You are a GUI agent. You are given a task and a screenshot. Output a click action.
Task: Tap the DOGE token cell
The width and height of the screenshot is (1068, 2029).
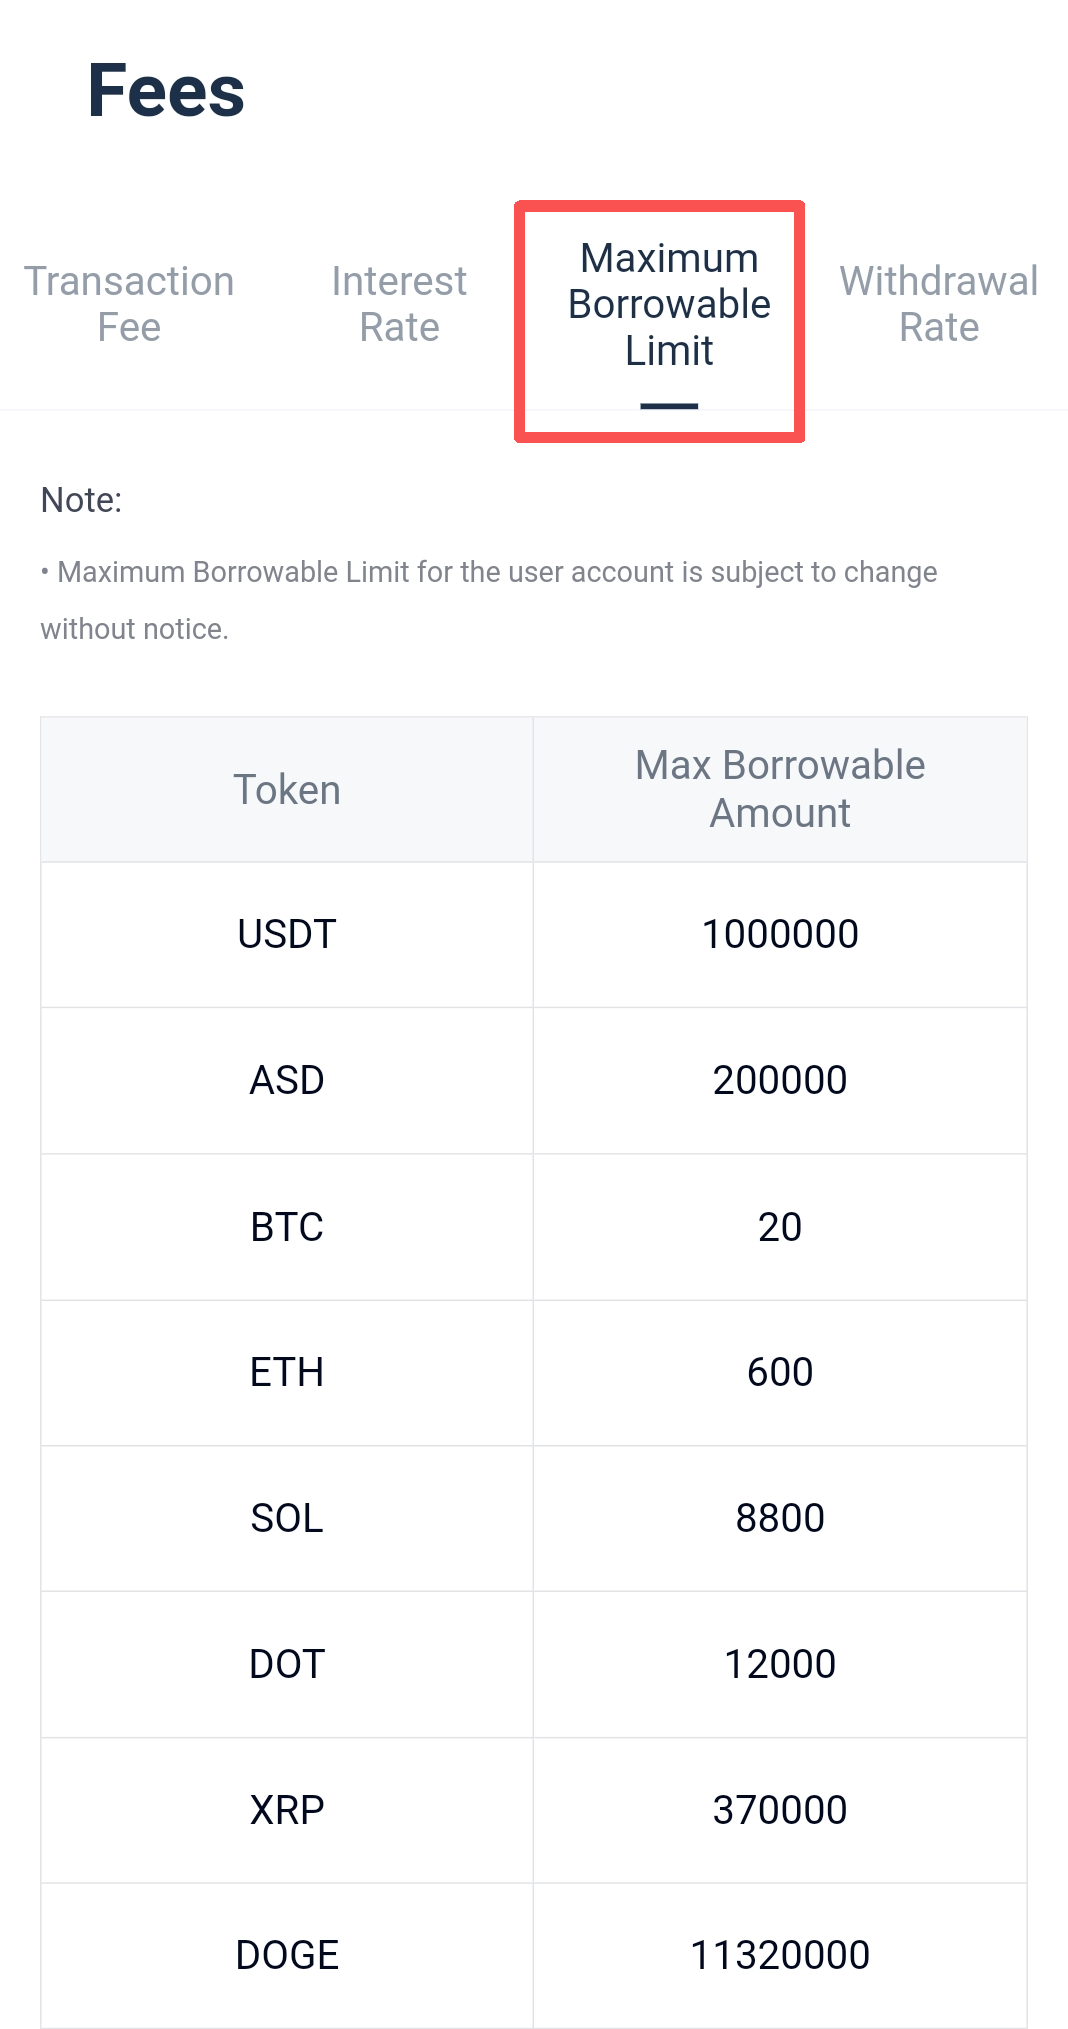pyautogui.click(x=287, y=1955)
